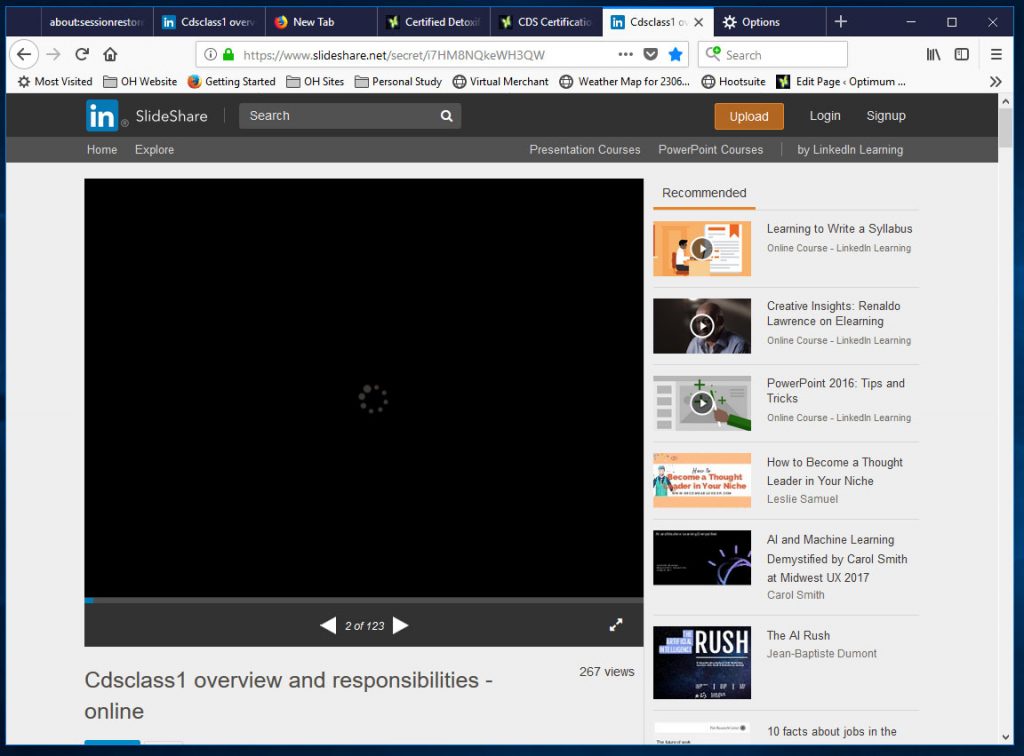The image size is (1024, 756).
Task: Bookmark this page with the star icon
Action: point(675,54)
